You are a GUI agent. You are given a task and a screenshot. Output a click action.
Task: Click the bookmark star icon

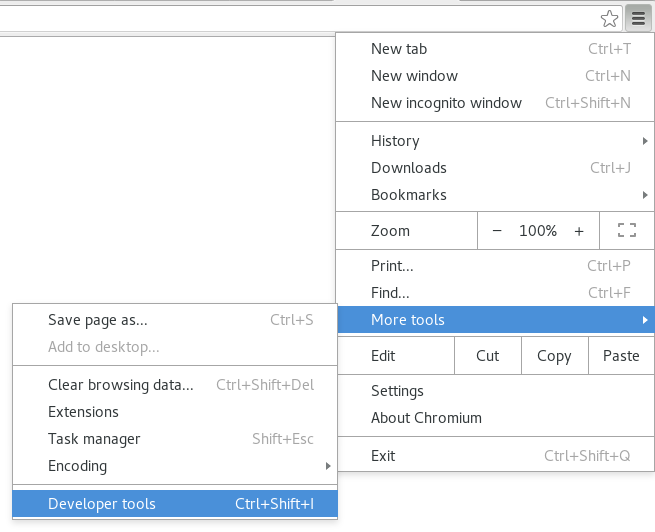tap(609, 18)
